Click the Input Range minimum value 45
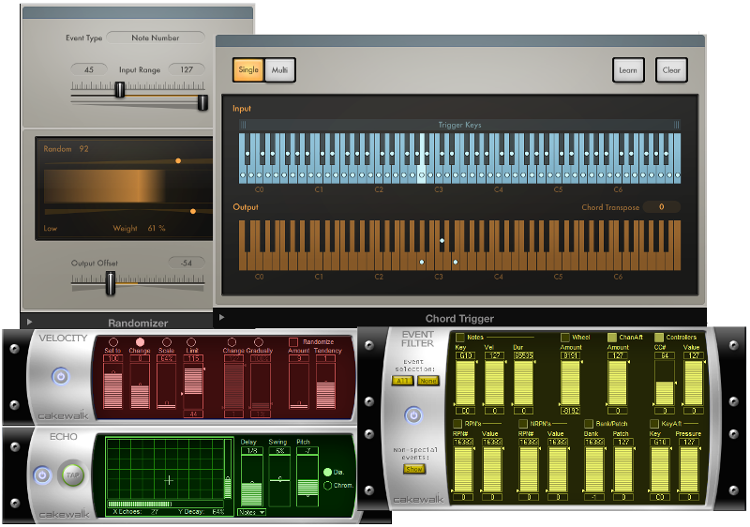Screen dimensions: 750x527 click(x=89, y=69)
